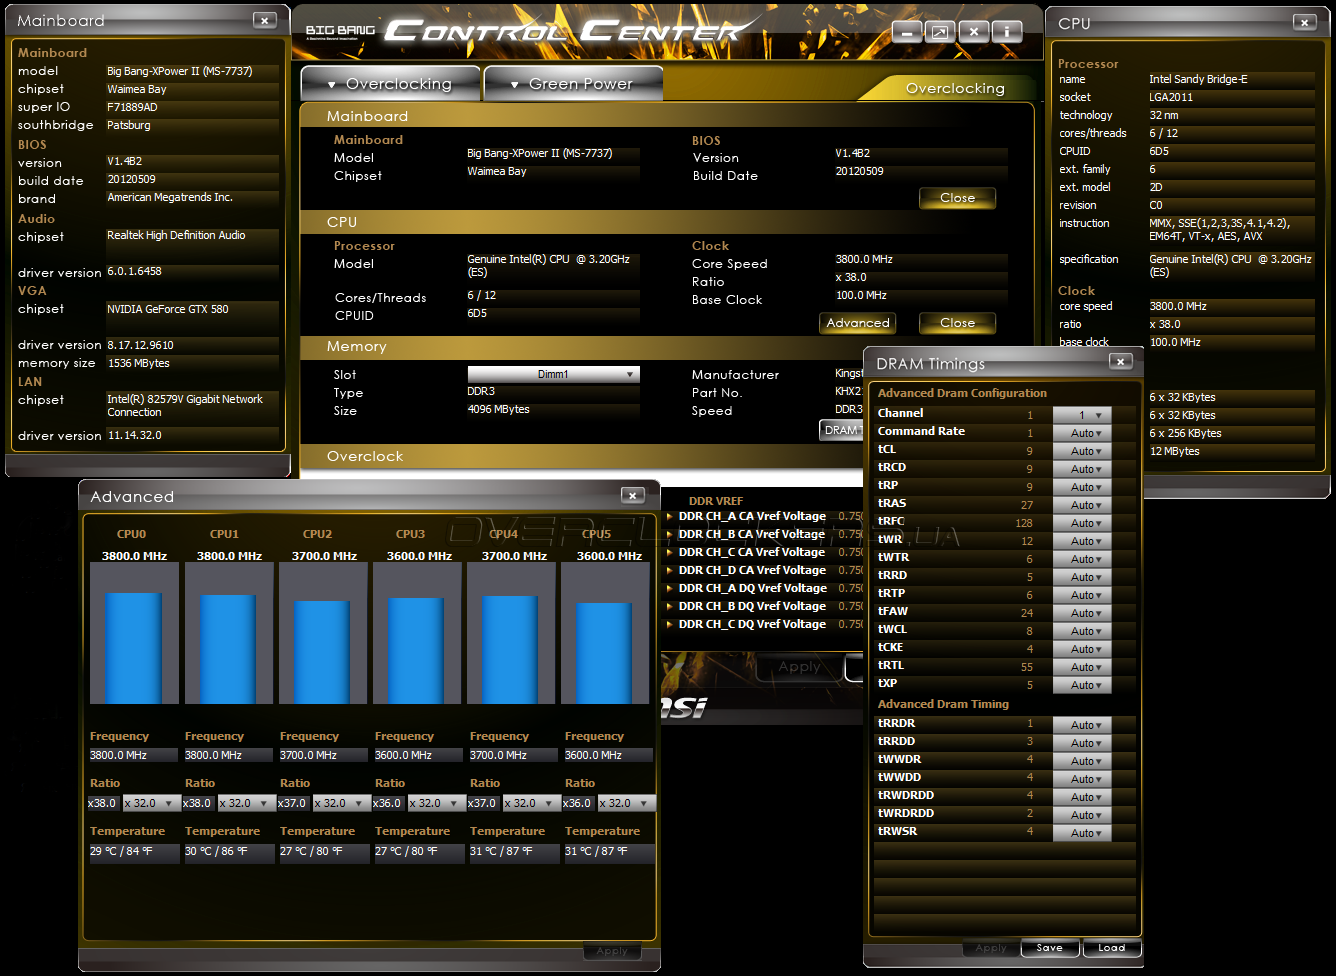Open the tWTR Auto dropdown
1336x976 pixels.
tap(1082, 559)
